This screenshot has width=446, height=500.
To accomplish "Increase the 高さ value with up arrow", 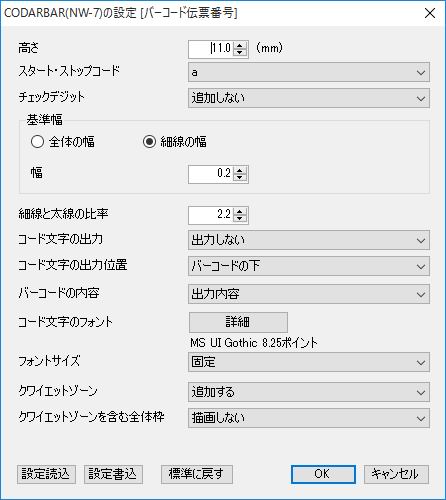I will pyautogui.click(x=240, y=46).
